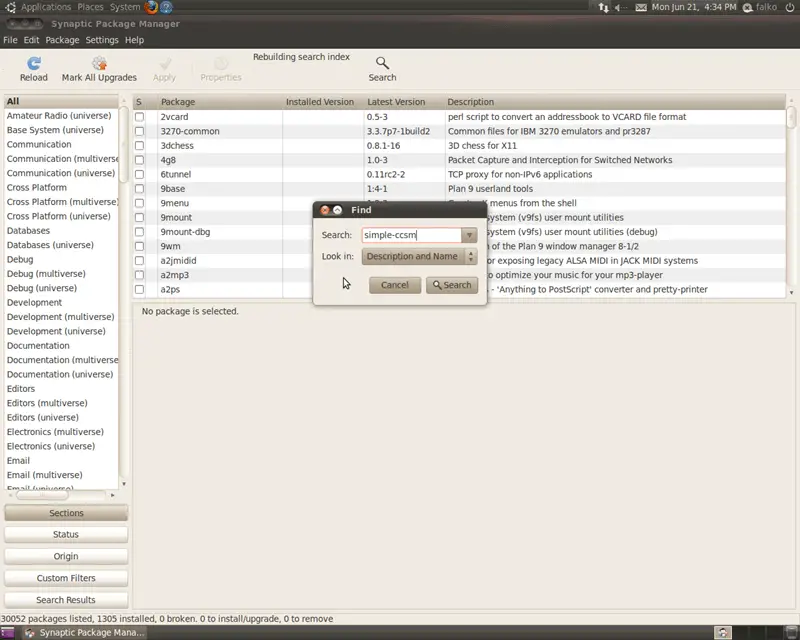The image size is (800, 640).
Task: Close the Find dialog
Action: 324,210
